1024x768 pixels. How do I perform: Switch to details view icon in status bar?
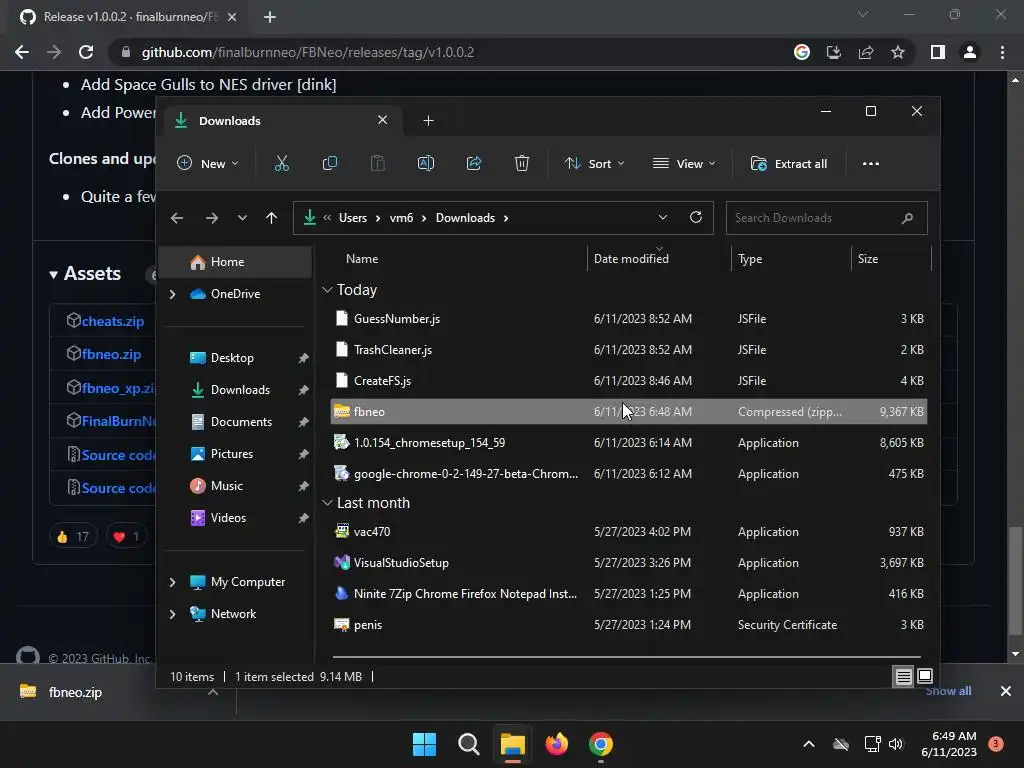pos(903,677)
